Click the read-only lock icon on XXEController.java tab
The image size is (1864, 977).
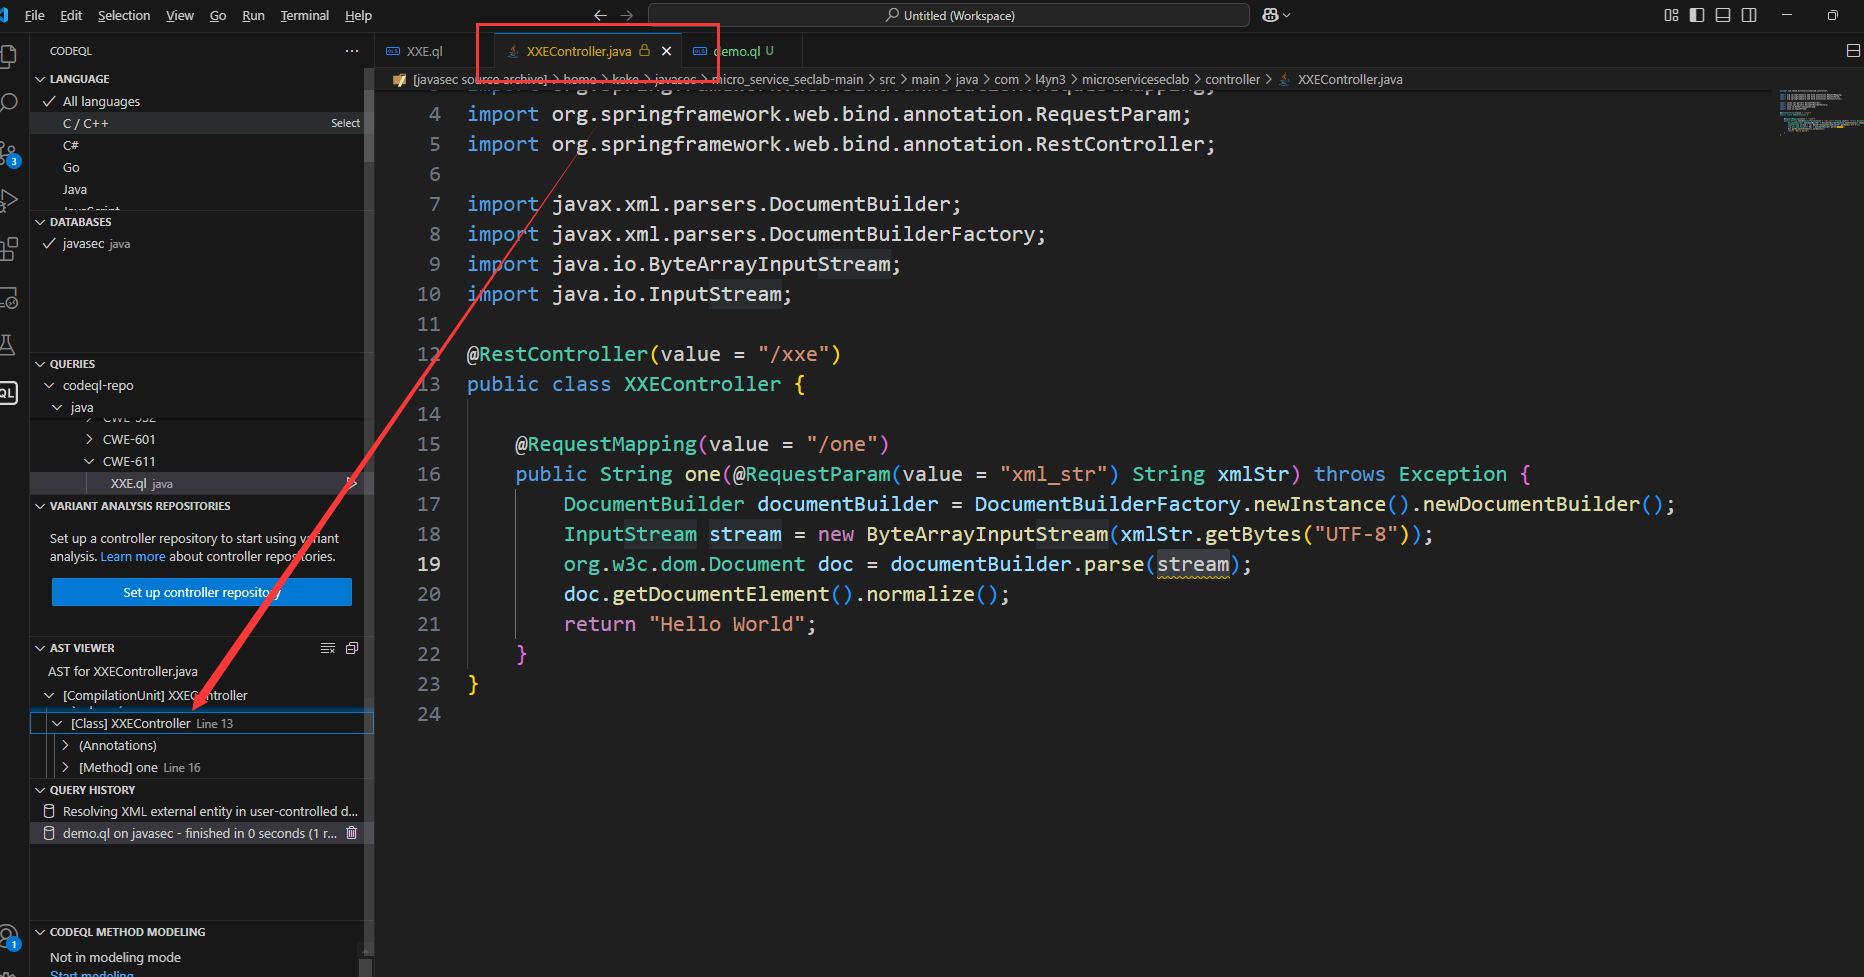coord(645,50)
